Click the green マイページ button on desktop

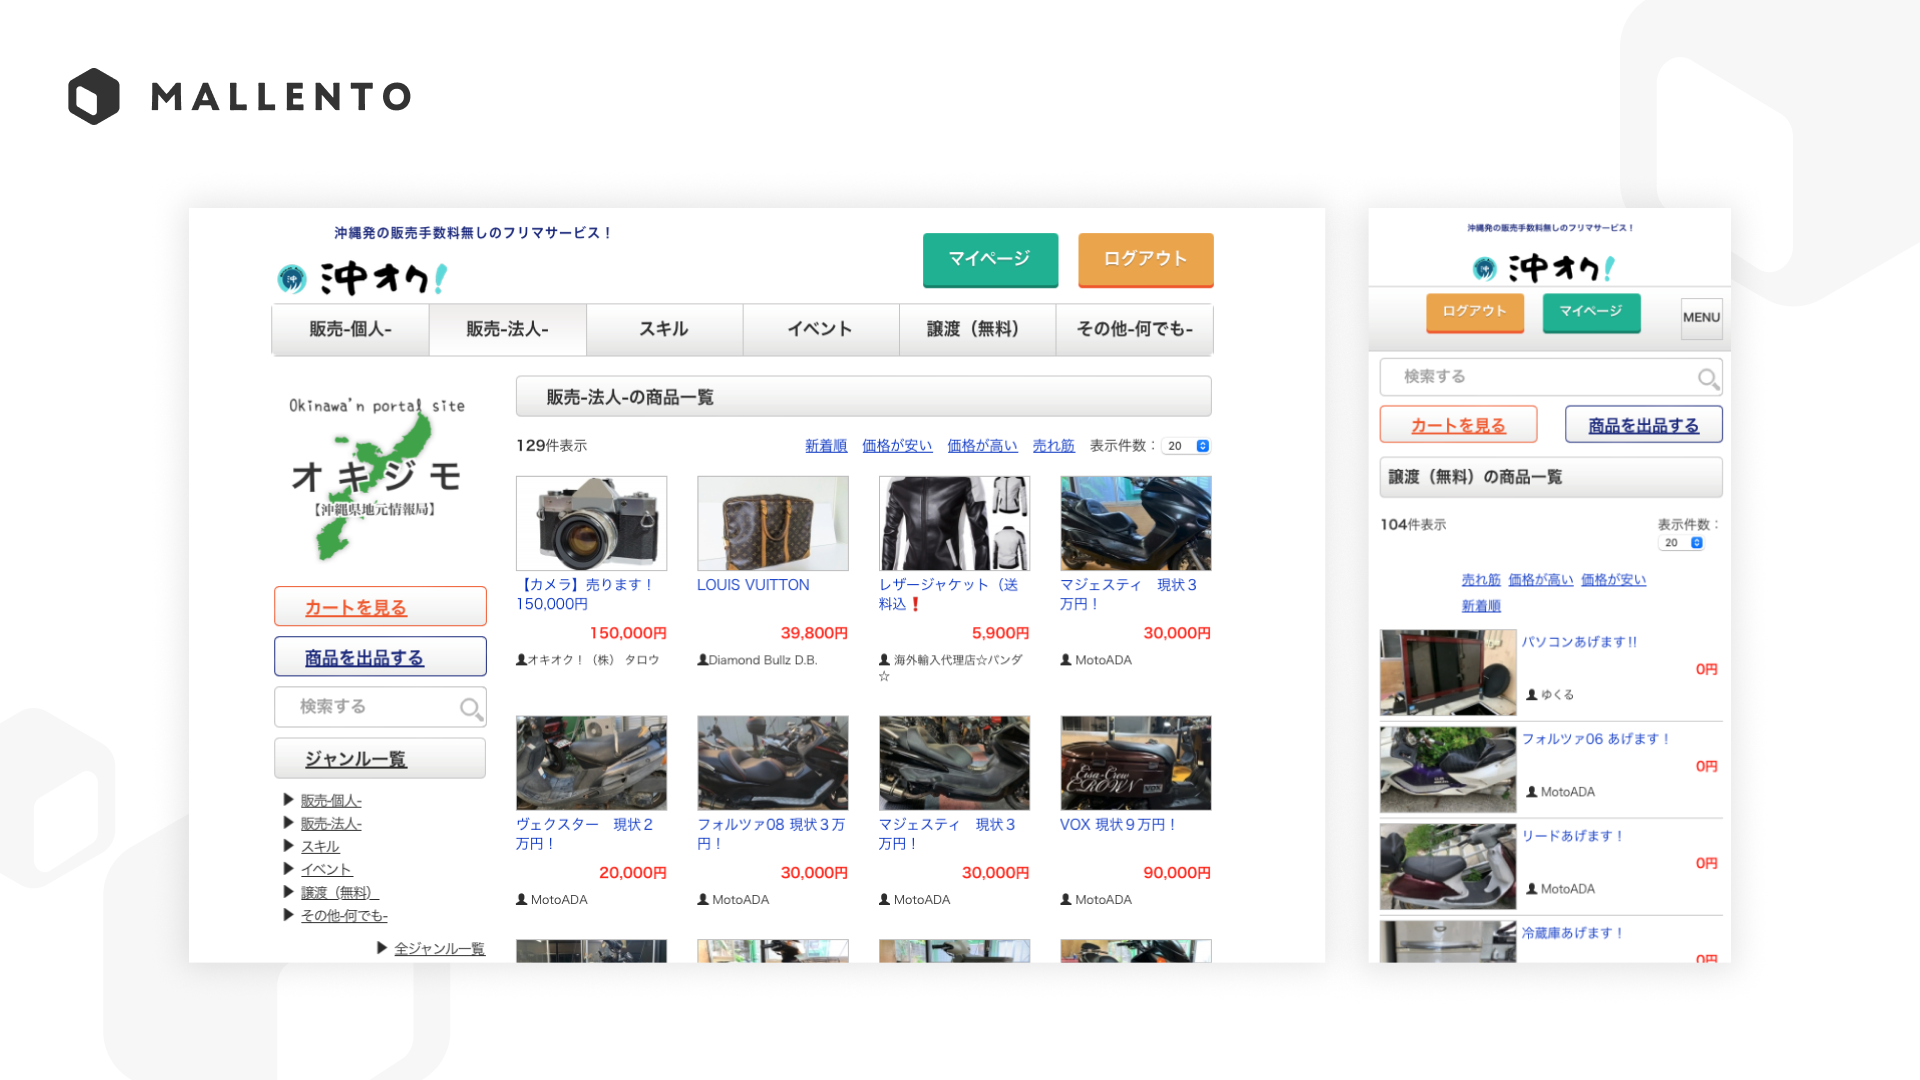click(989, 259)
